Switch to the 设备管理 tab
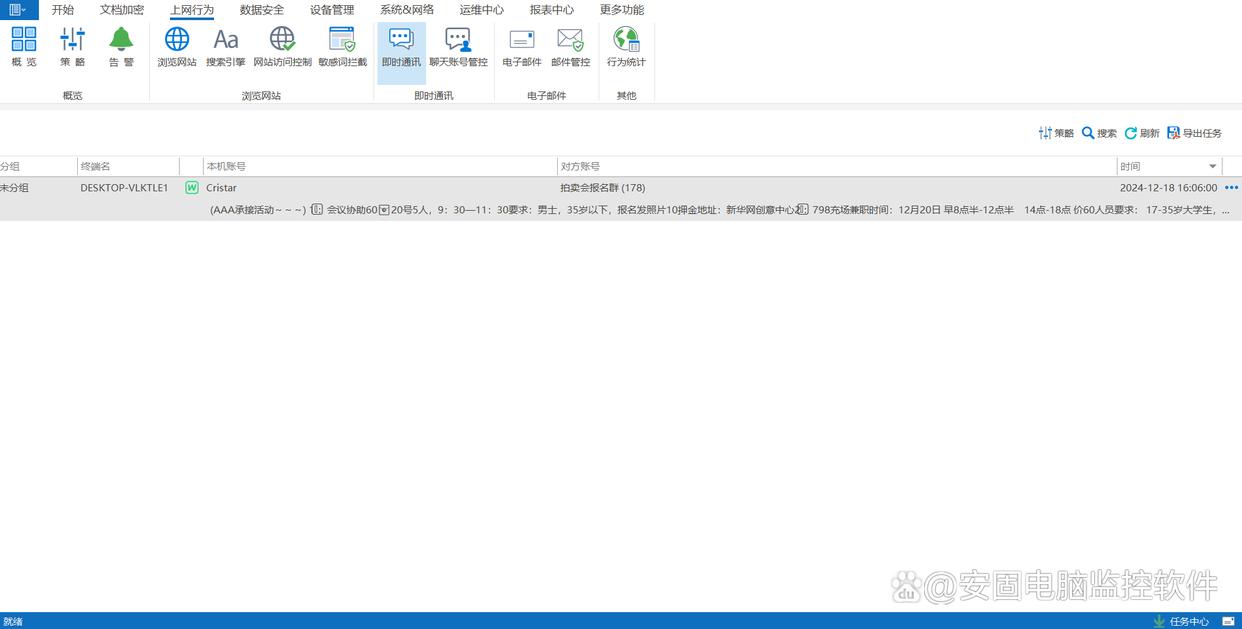The image size is (1242, 629). tap(332, 10)
